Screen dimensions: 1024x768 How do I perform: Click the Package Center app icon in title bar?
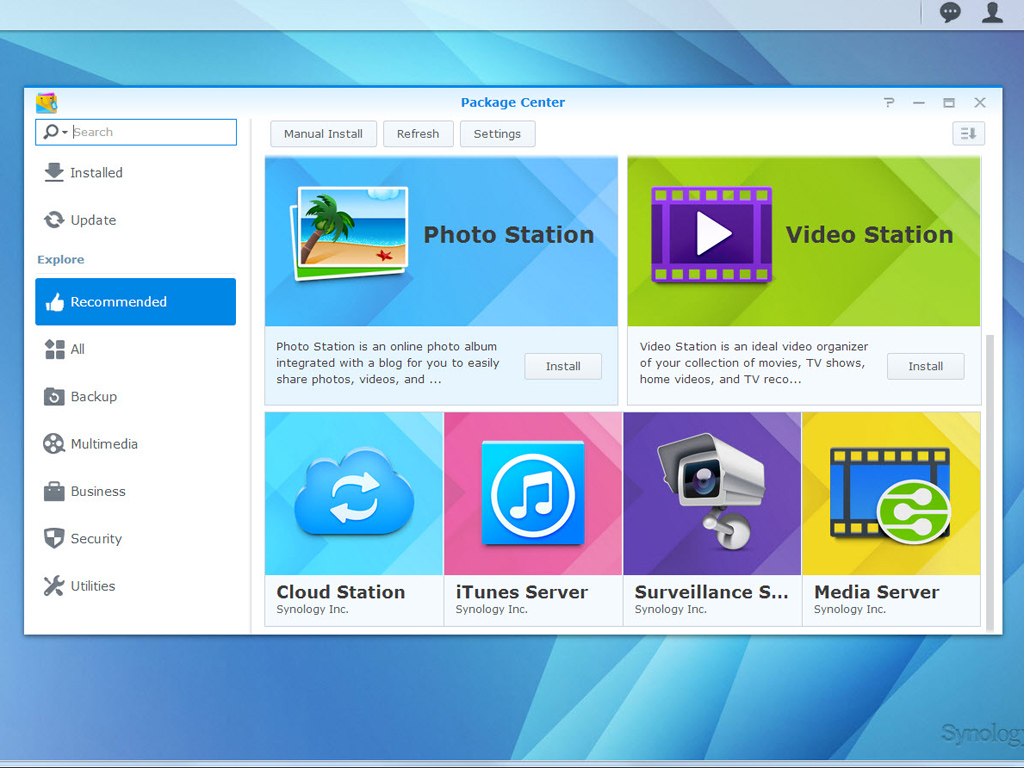[46, 103]
